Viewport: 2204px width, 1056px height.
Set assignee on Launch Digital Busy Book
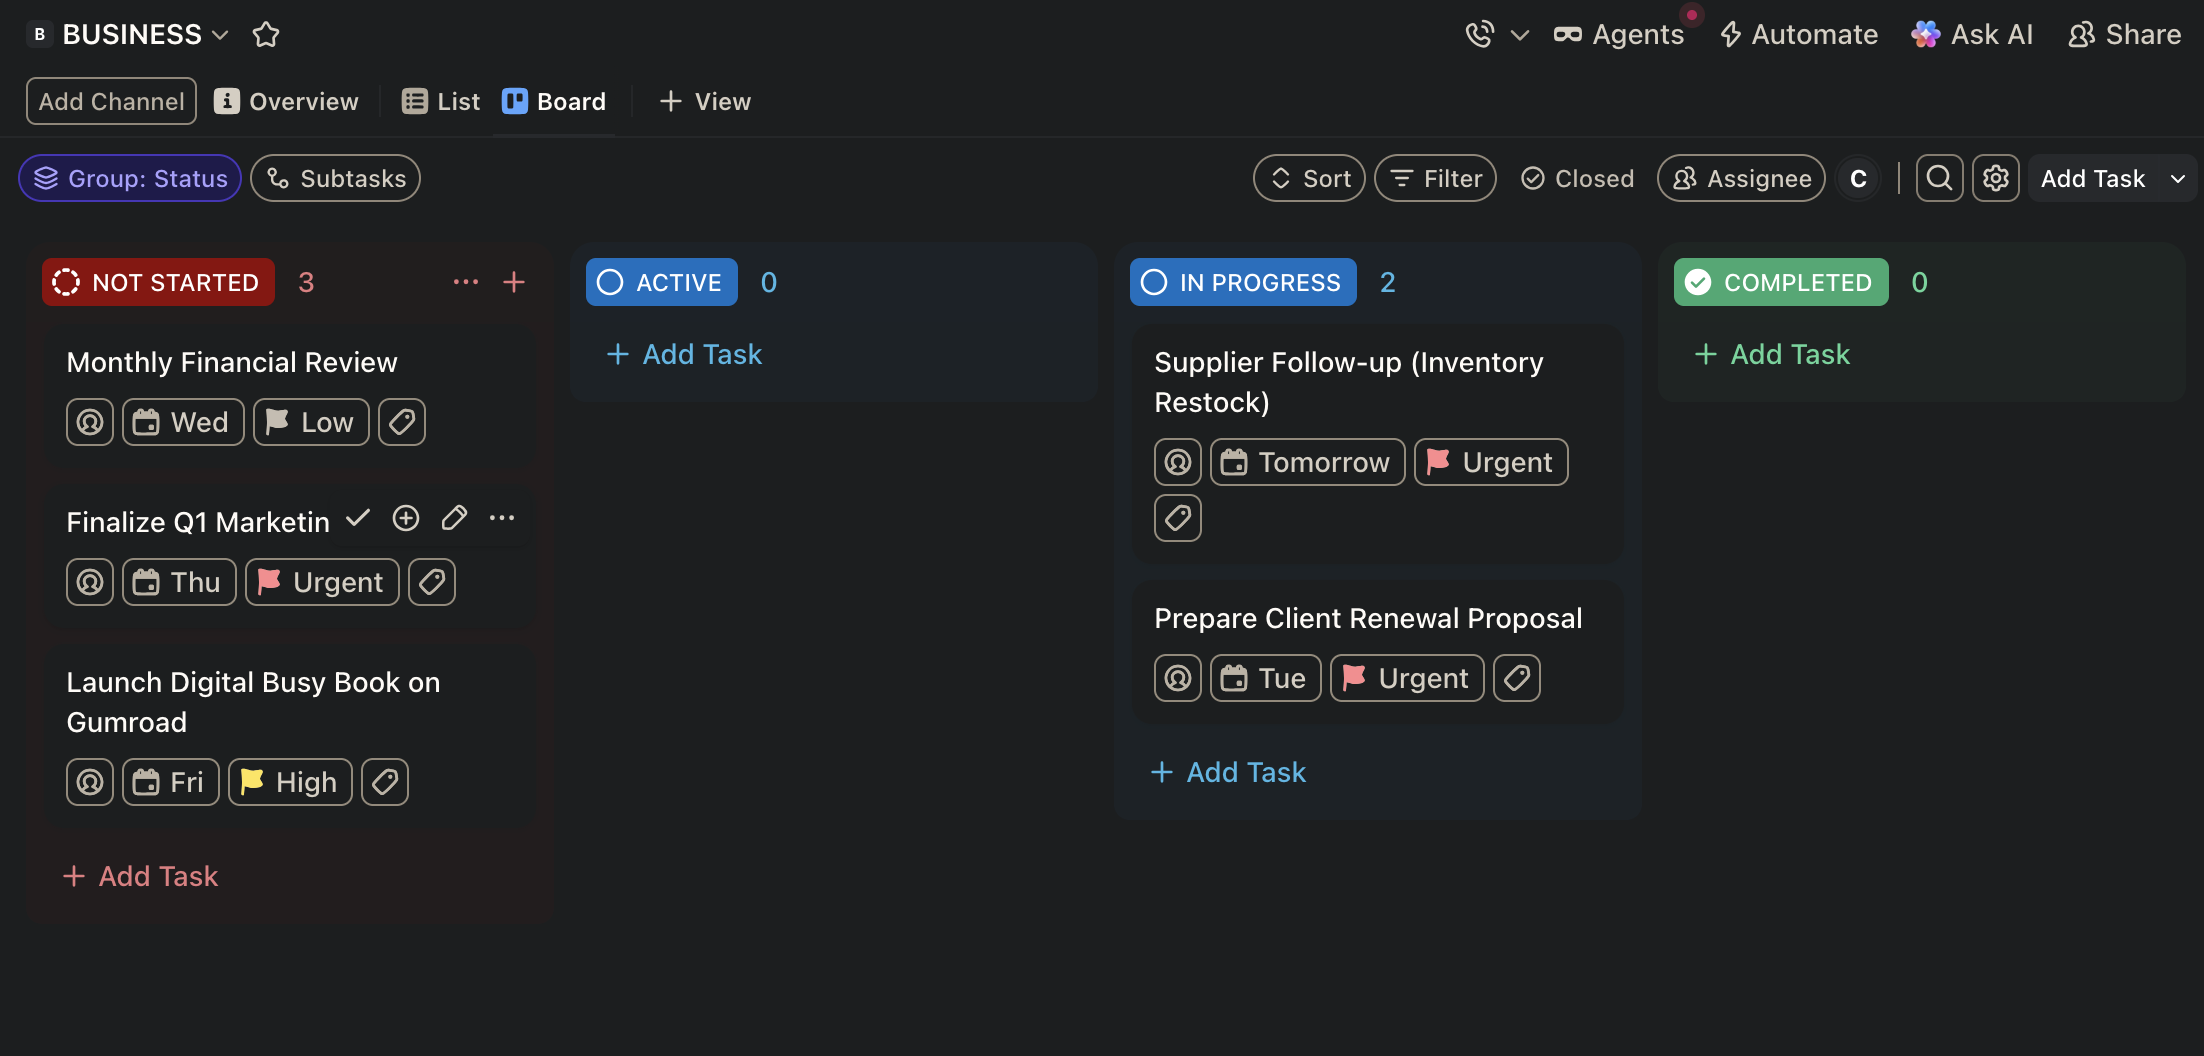[x=90, y=782]
